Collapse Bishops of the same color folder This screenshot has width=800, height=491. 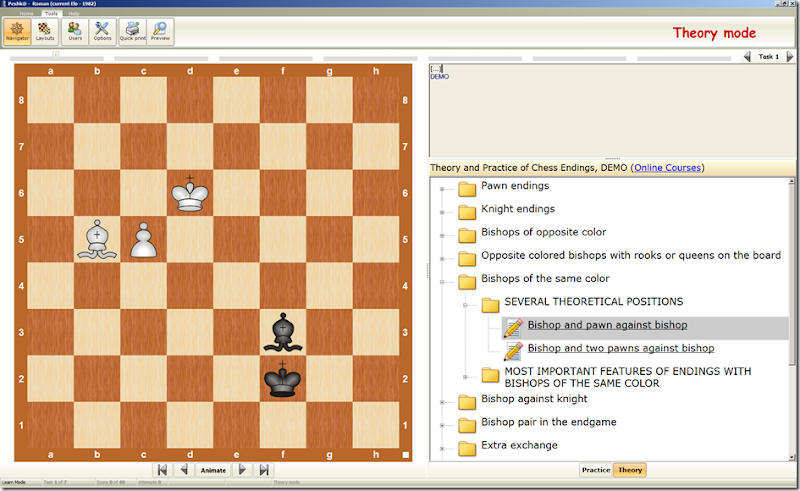(442, 282)
